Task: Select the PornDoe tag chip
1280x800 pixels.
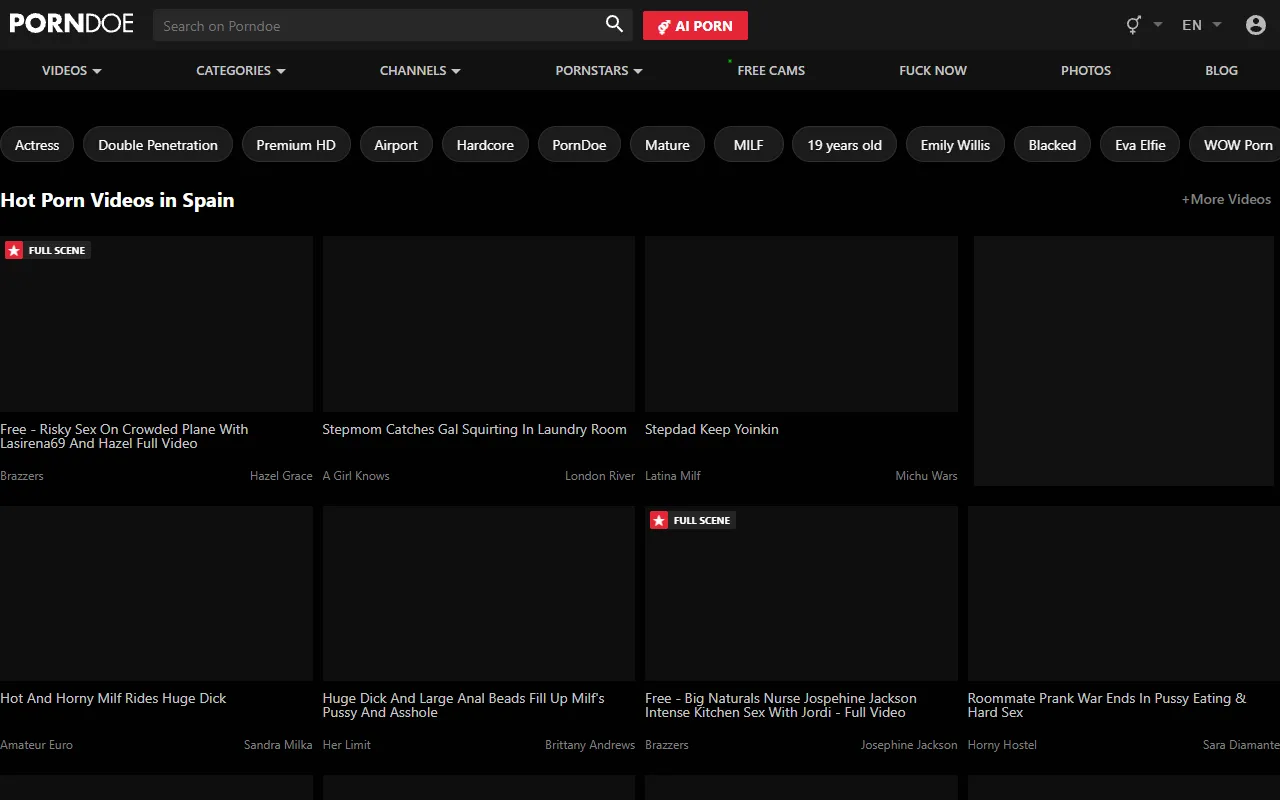Action: click(579, 145)
